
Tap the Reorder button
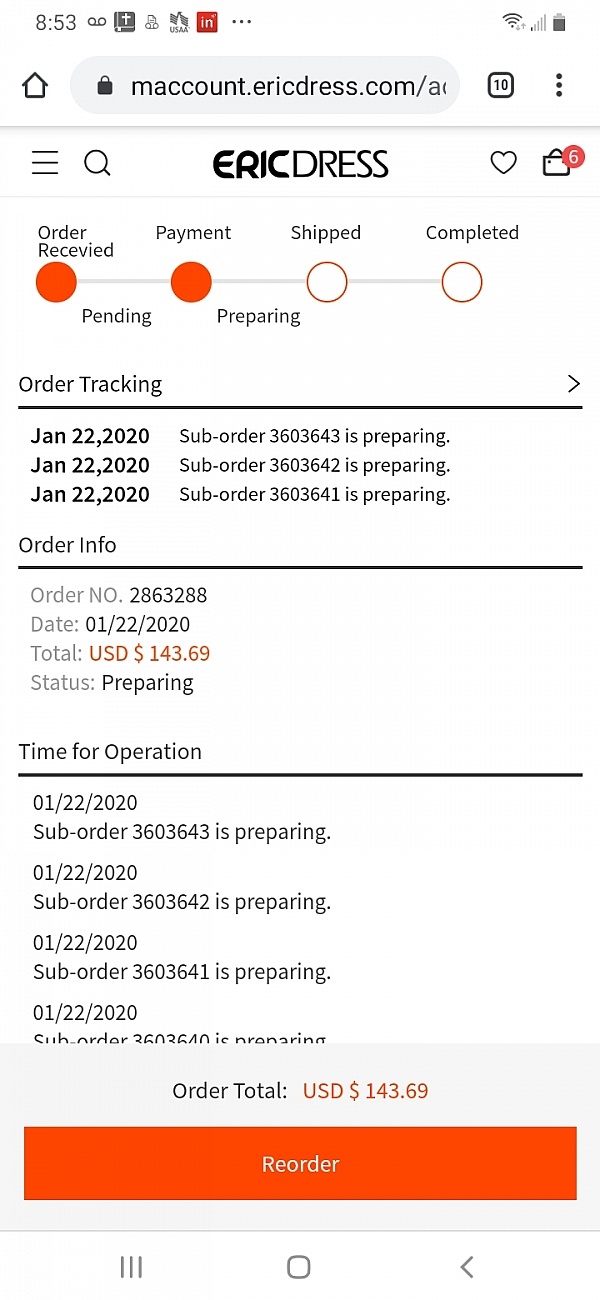[300, 1163]
